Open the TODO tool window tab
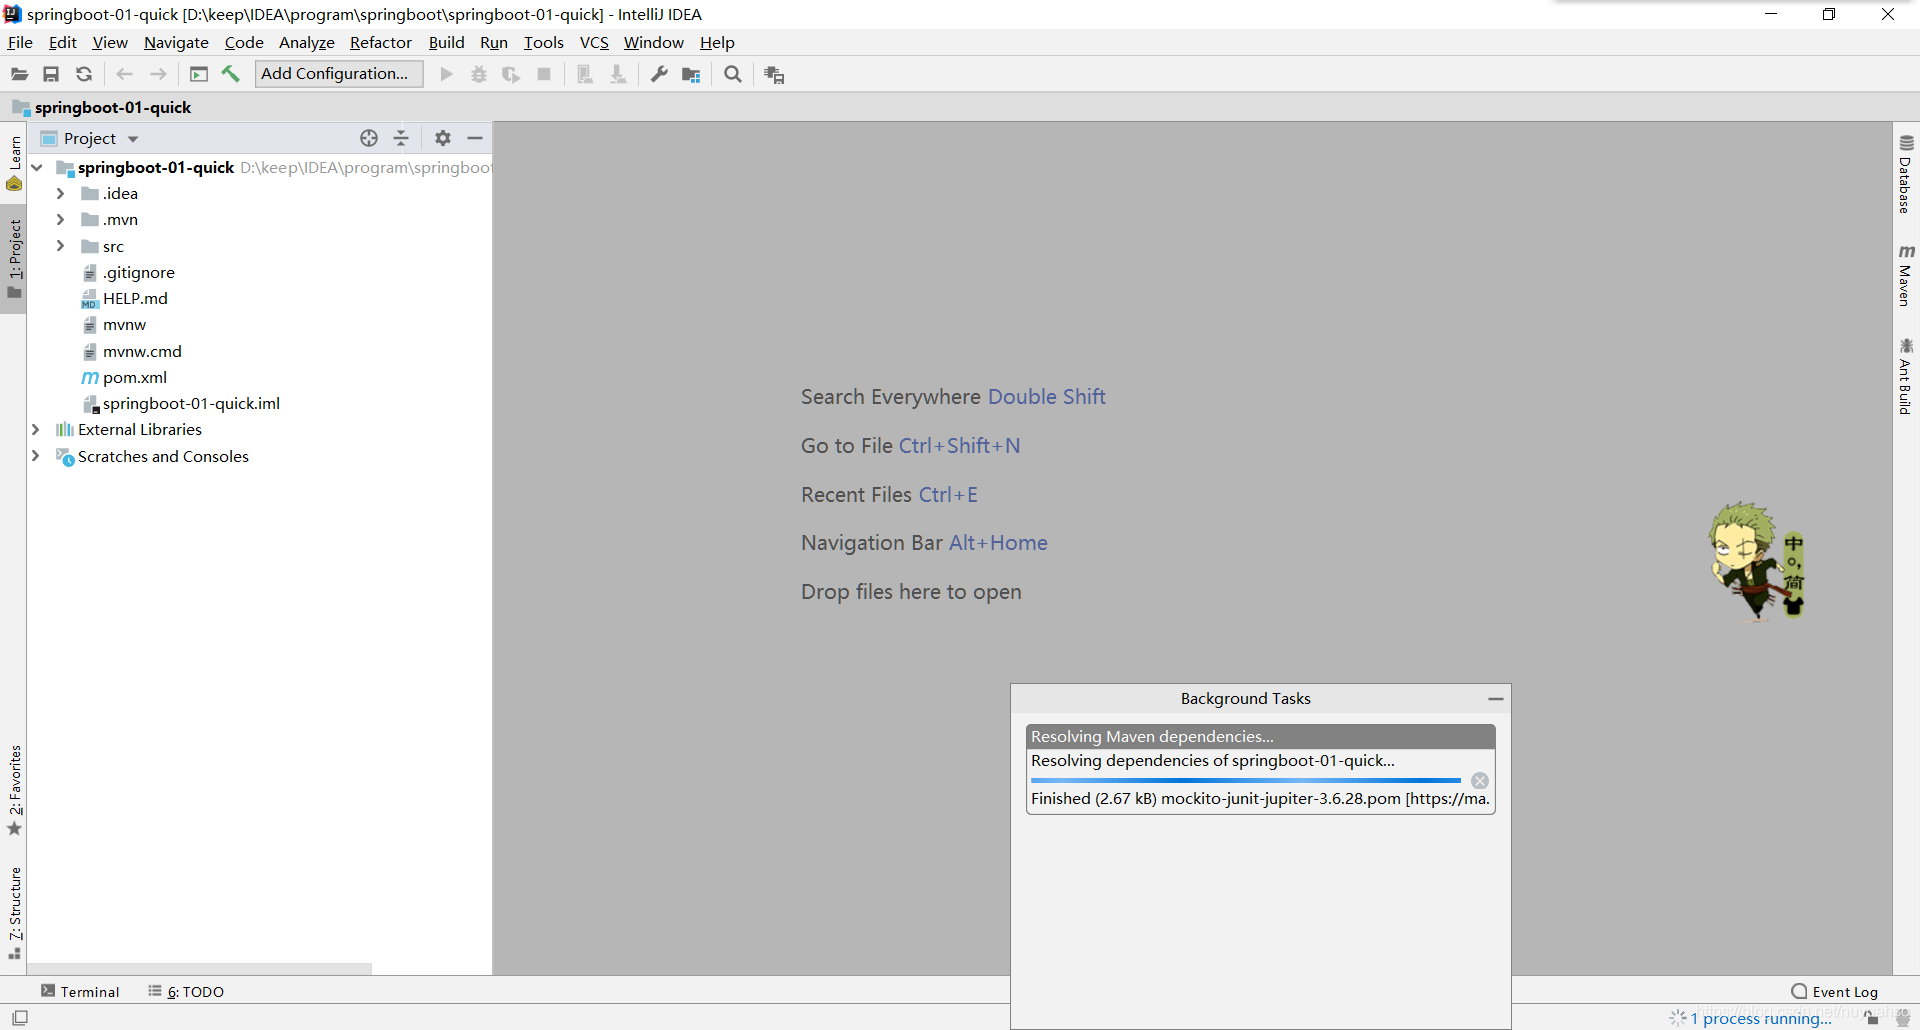 pyautogui.click(x=186, y=991)
